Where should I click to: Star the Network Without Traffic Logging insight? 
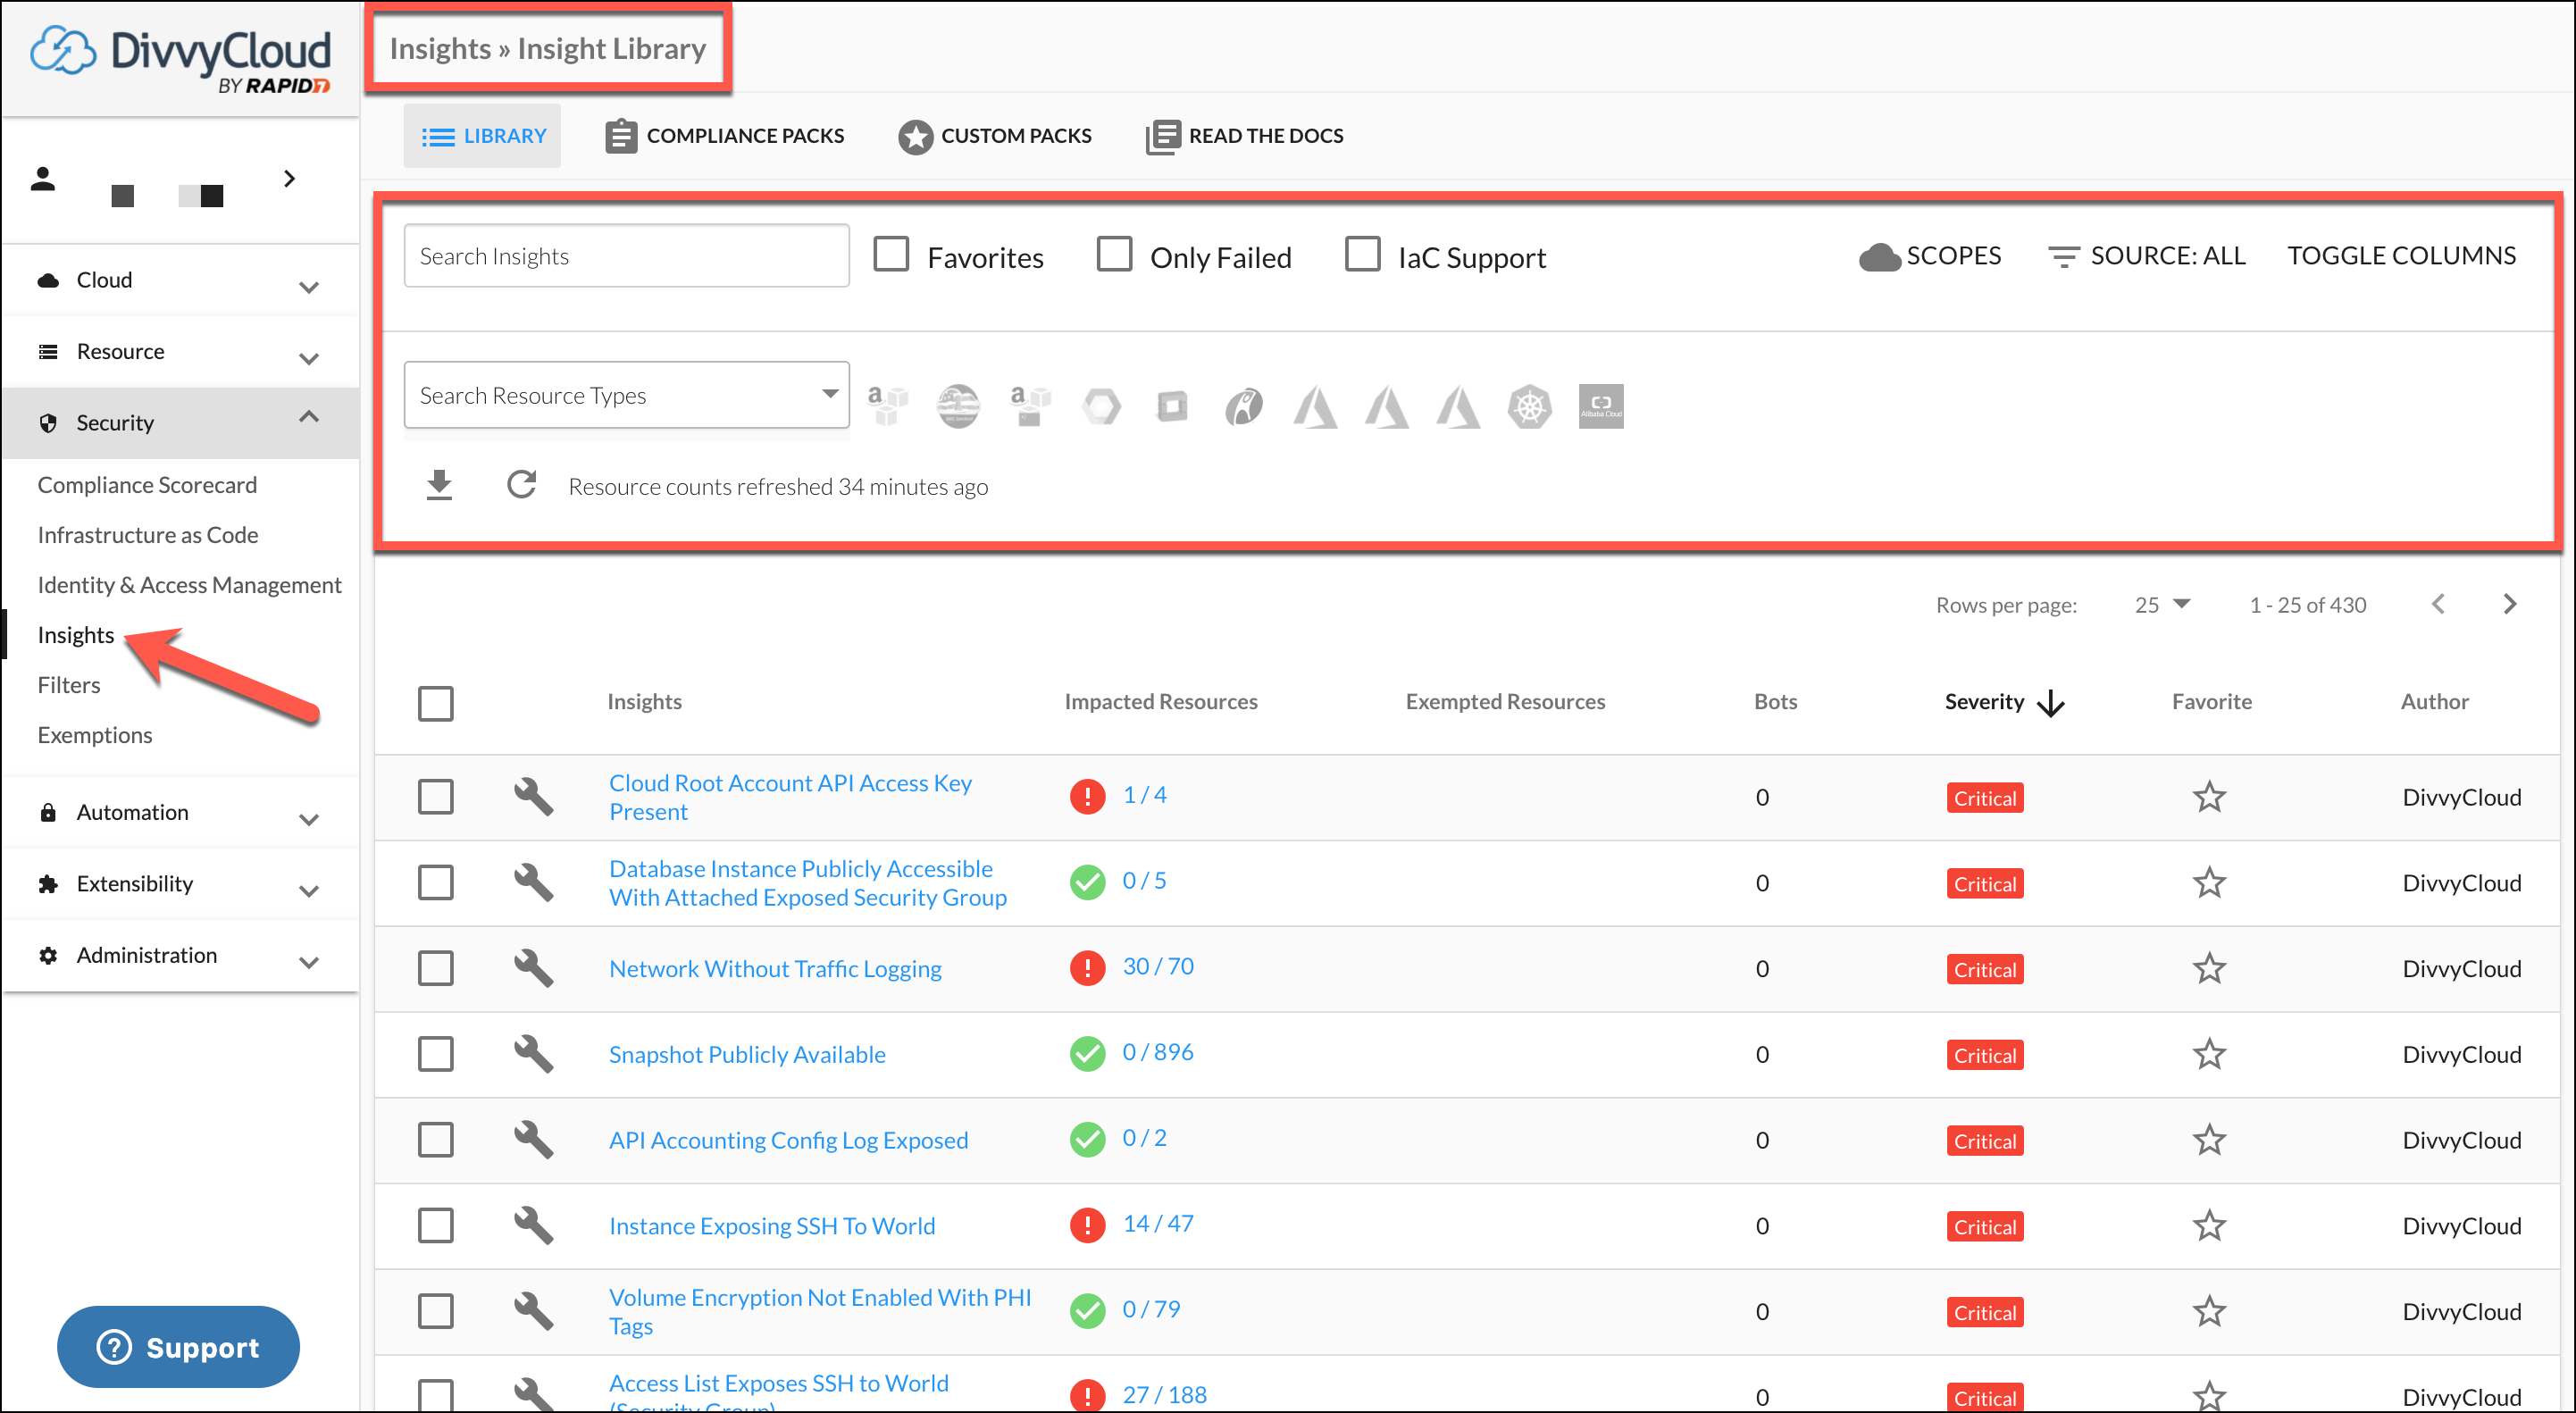pyautogui.click(x=2208, y=968)
